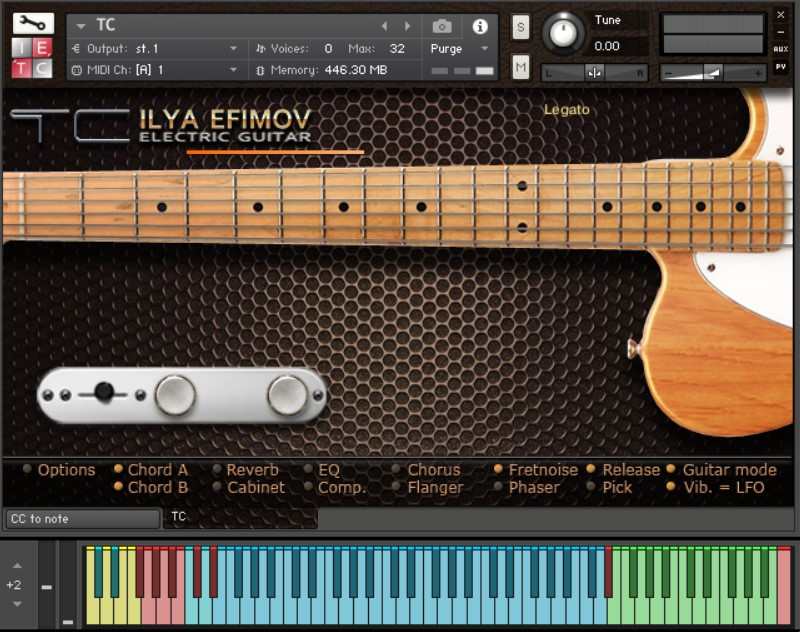
Task: Click the Tune knob
Action: click(x=563, y=33)
